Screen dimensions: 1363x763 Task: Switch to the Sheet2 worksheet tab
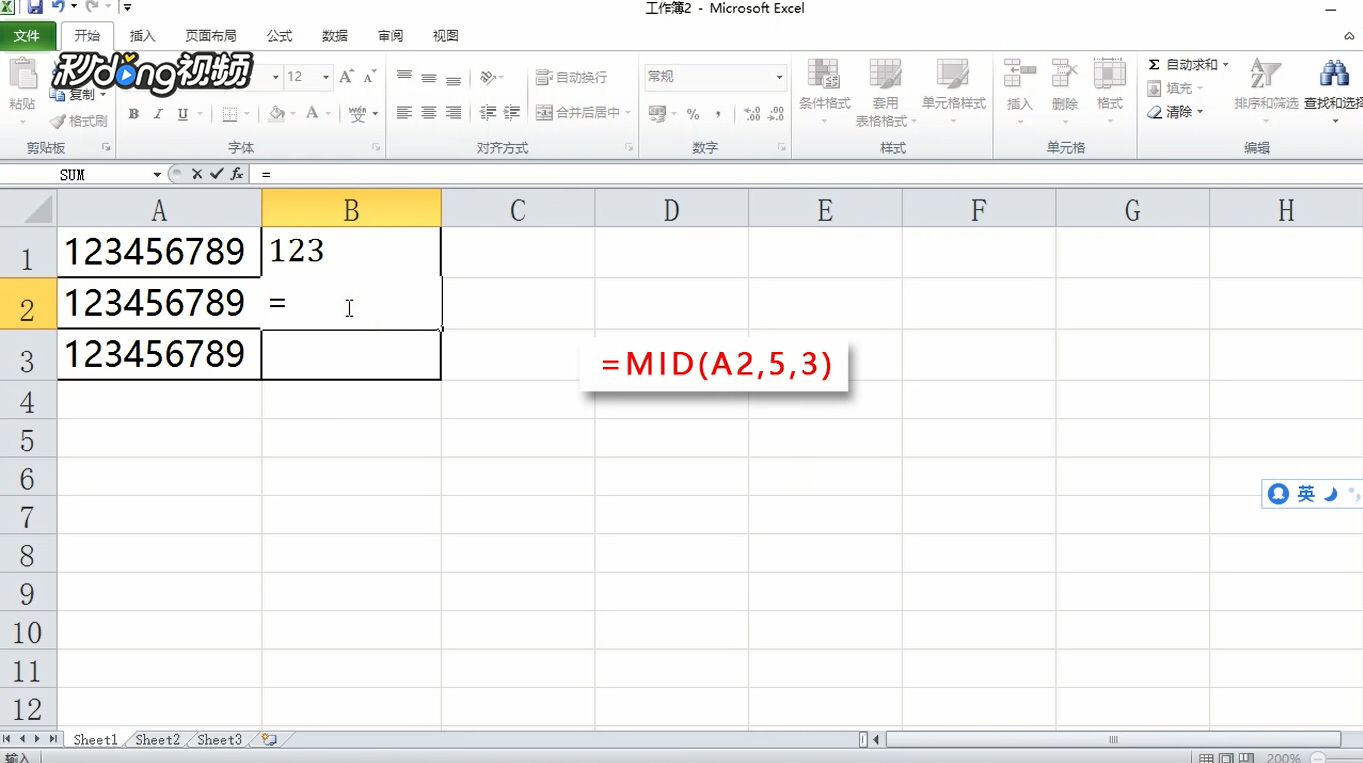click(x=155, y=739)
